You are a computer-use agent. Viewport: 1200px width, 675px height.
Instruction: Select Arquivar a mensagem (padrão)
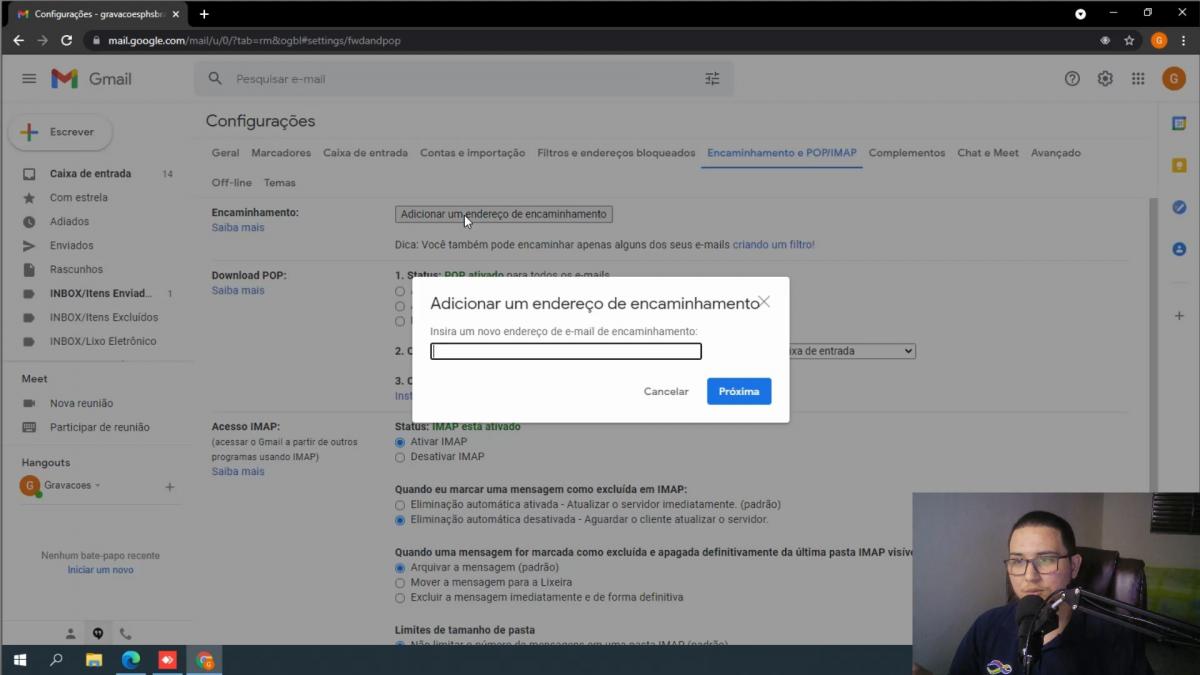coord(400,567)
